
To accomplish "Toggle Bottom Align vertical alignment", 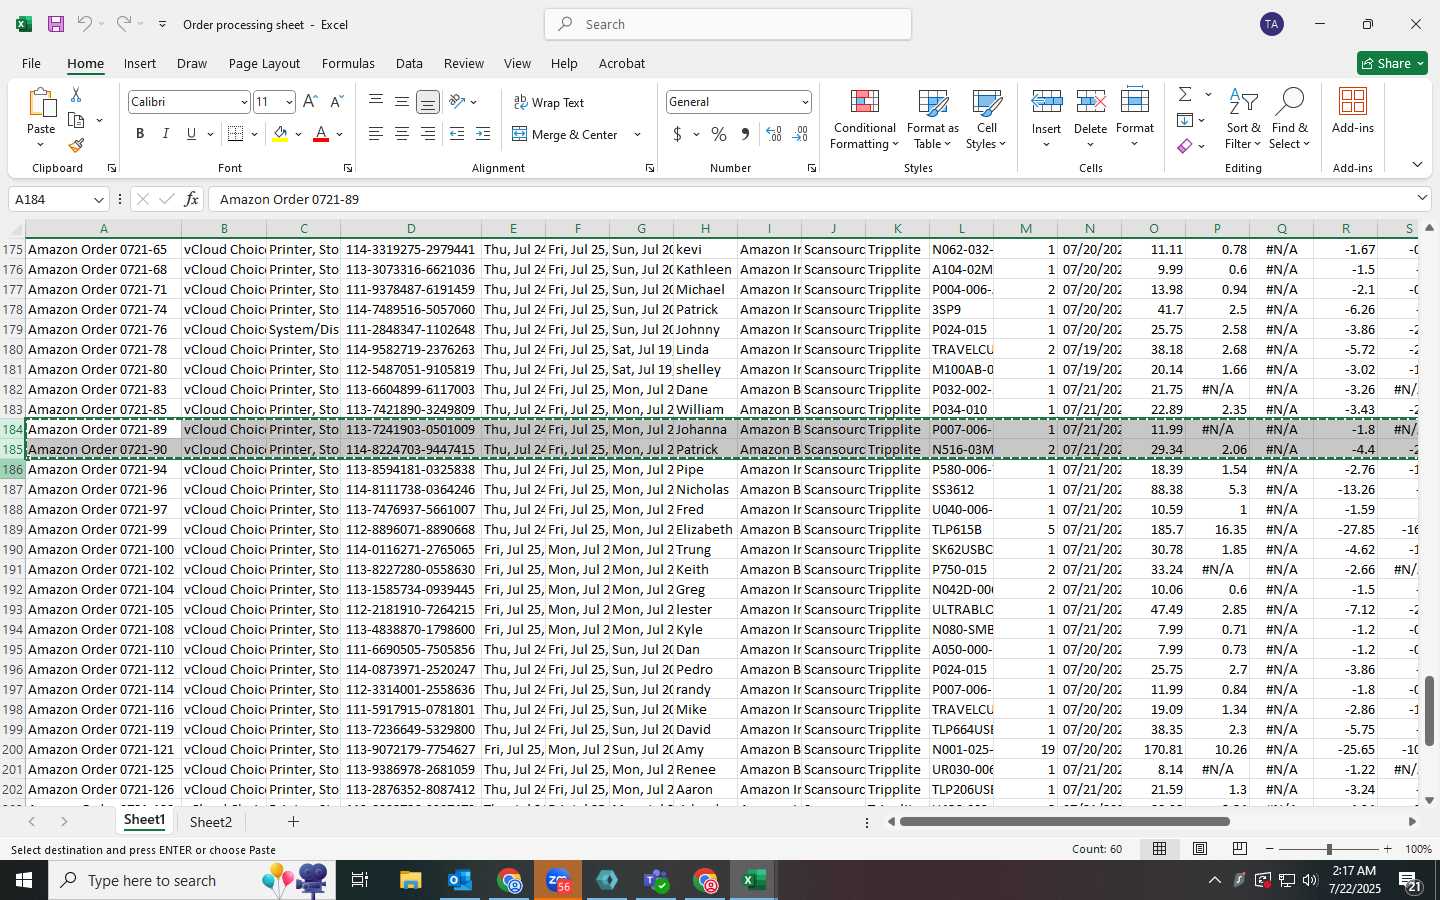I will point(427,102).
